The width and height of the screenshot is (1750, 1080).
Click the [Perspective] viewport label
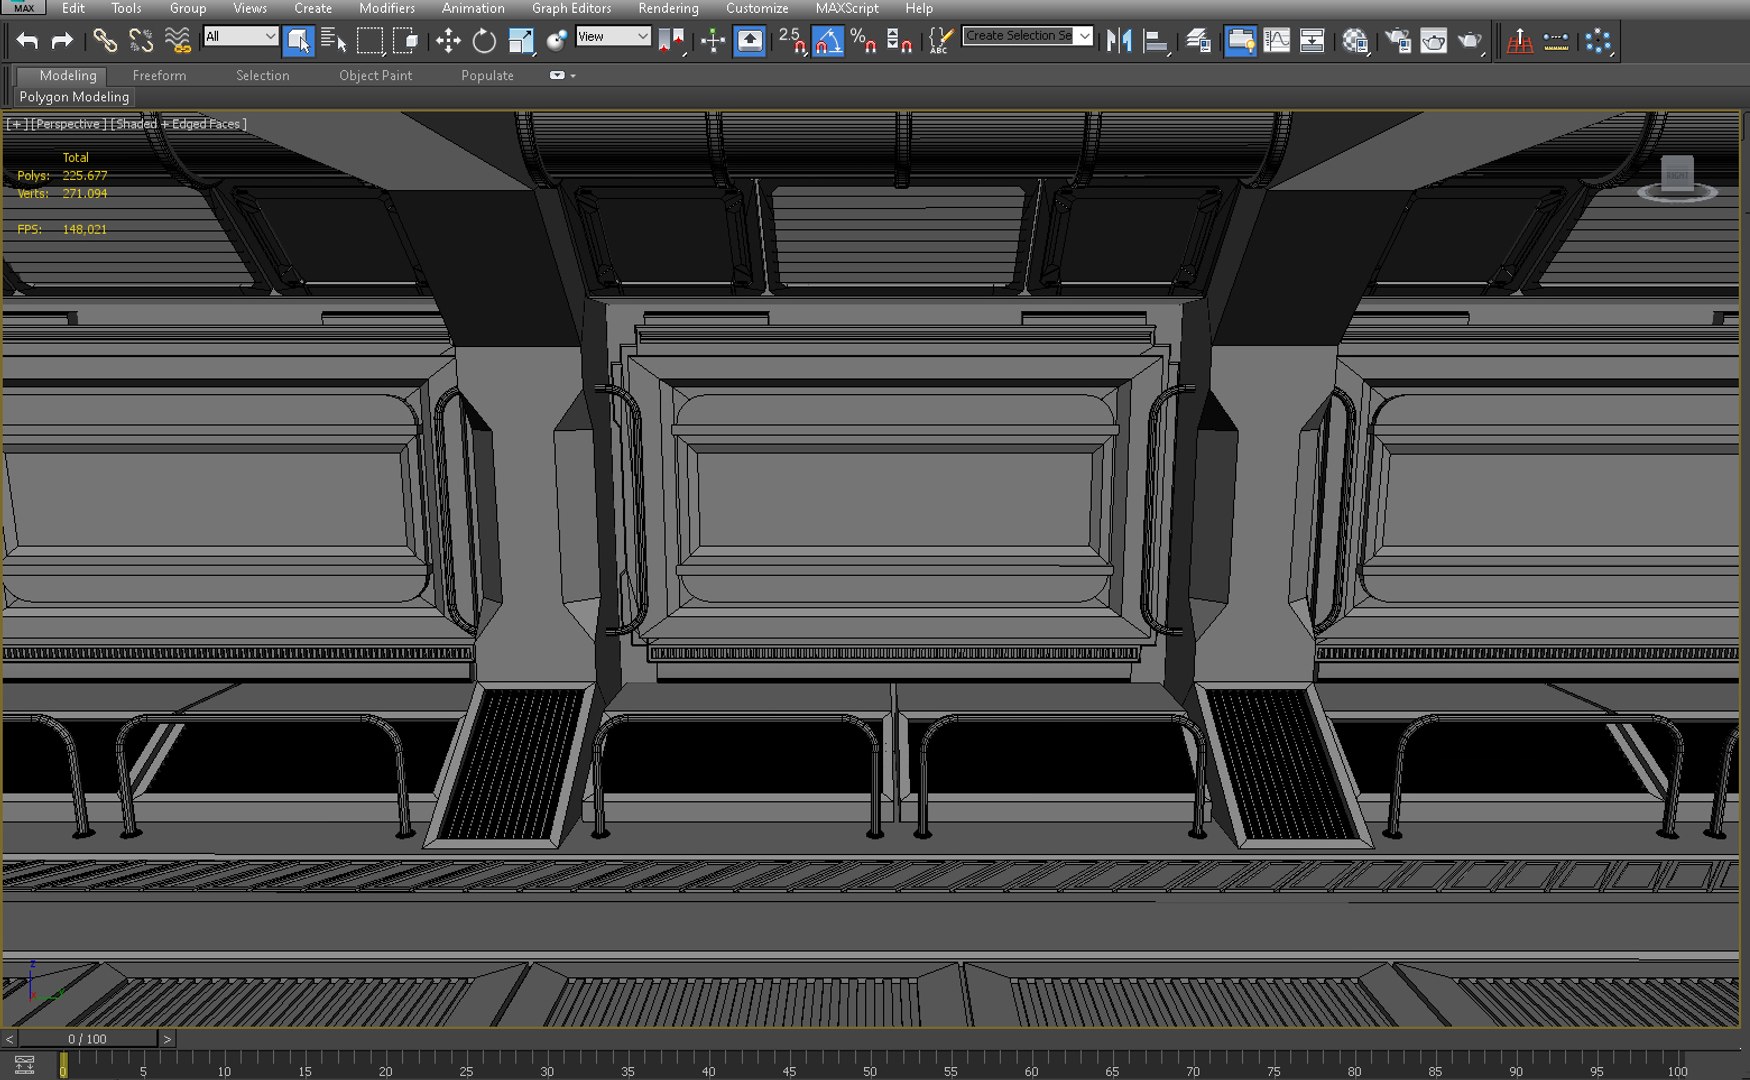[68, 124]
